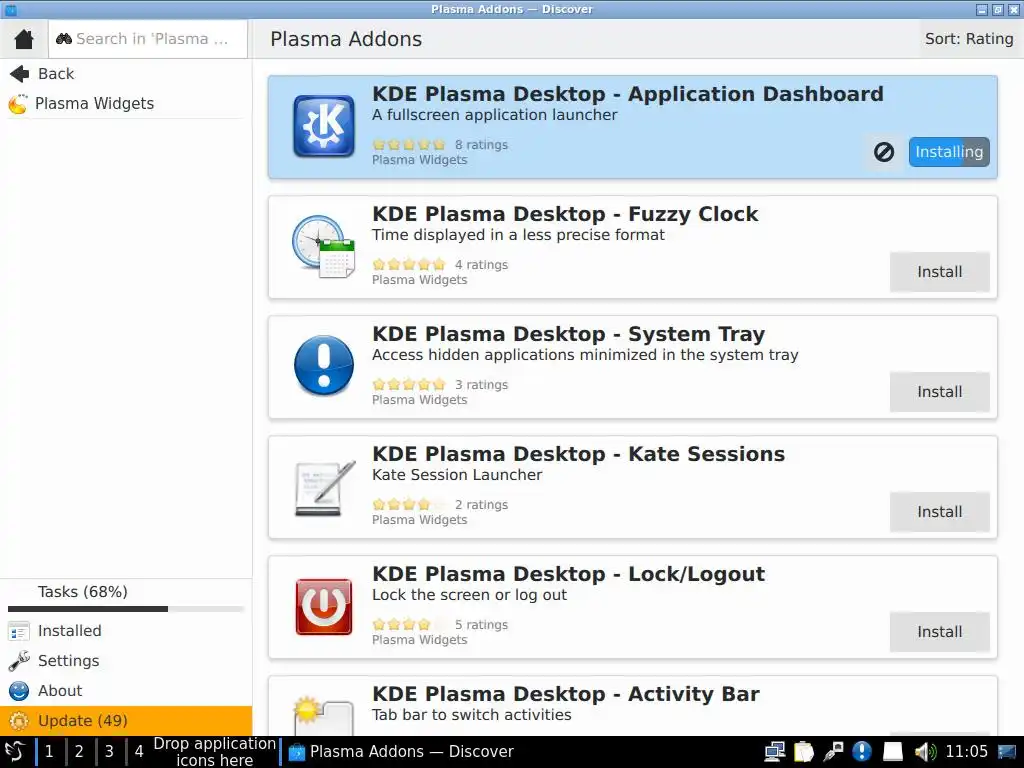The image size is (1024, 768).
Task: Open the Application Dashboard title
Action: coord(627,94)
